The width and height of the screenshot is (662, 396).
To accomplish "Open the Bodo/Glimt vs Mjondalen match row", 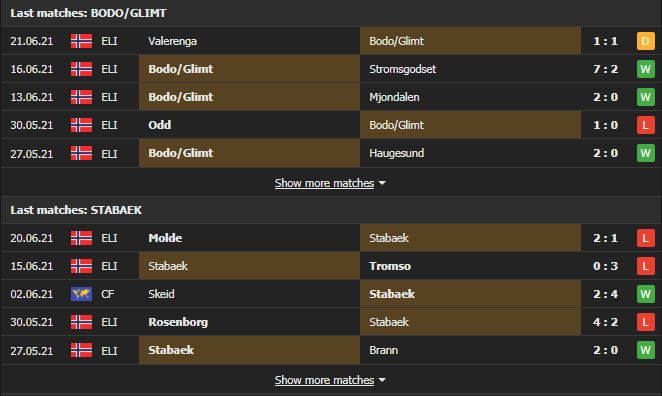I will pos(331,97).
